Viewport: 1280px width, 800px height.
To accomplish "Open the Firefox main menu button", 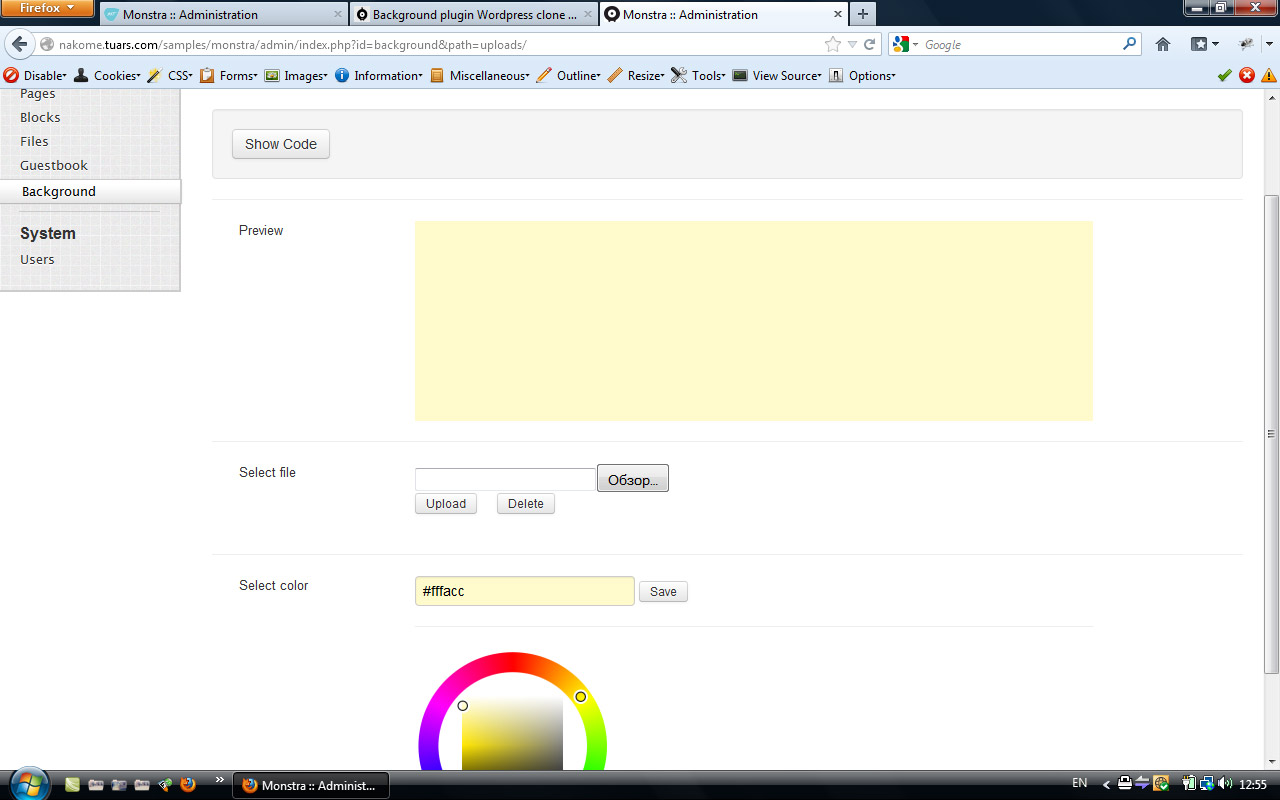I will (x=47, y=8).
